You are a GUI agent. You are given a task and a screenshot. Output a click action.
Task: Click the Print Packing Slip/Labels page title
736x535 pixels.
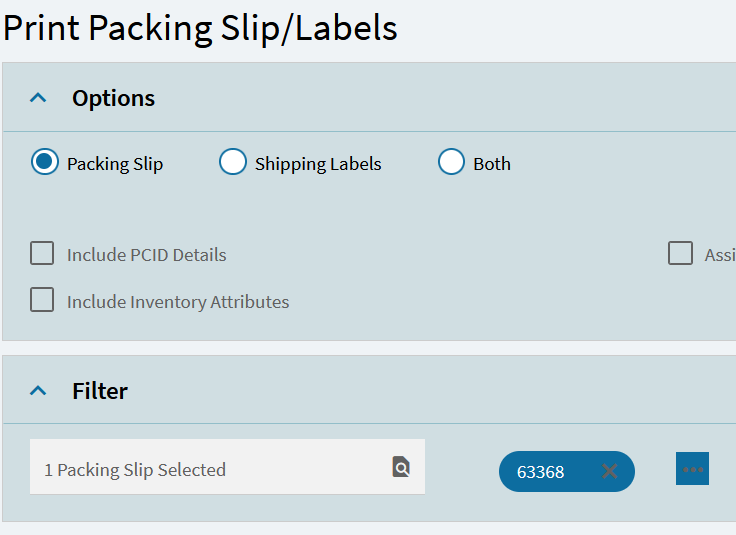click(x=200, y=29)
